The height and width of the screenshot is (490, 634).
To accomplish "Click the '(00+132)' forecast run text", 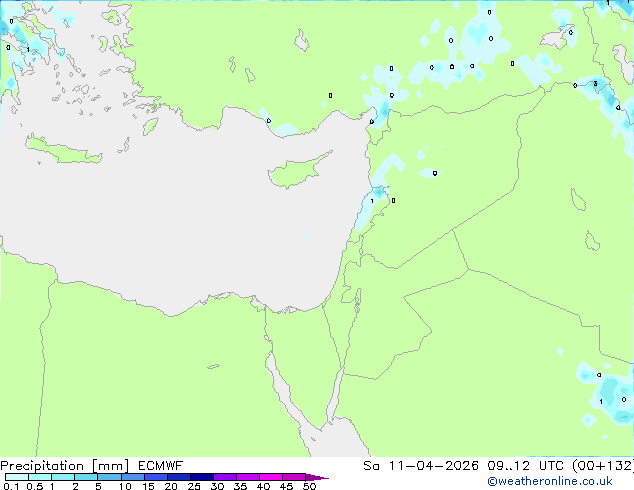I will pyautogui.click(x=602, y=466).
